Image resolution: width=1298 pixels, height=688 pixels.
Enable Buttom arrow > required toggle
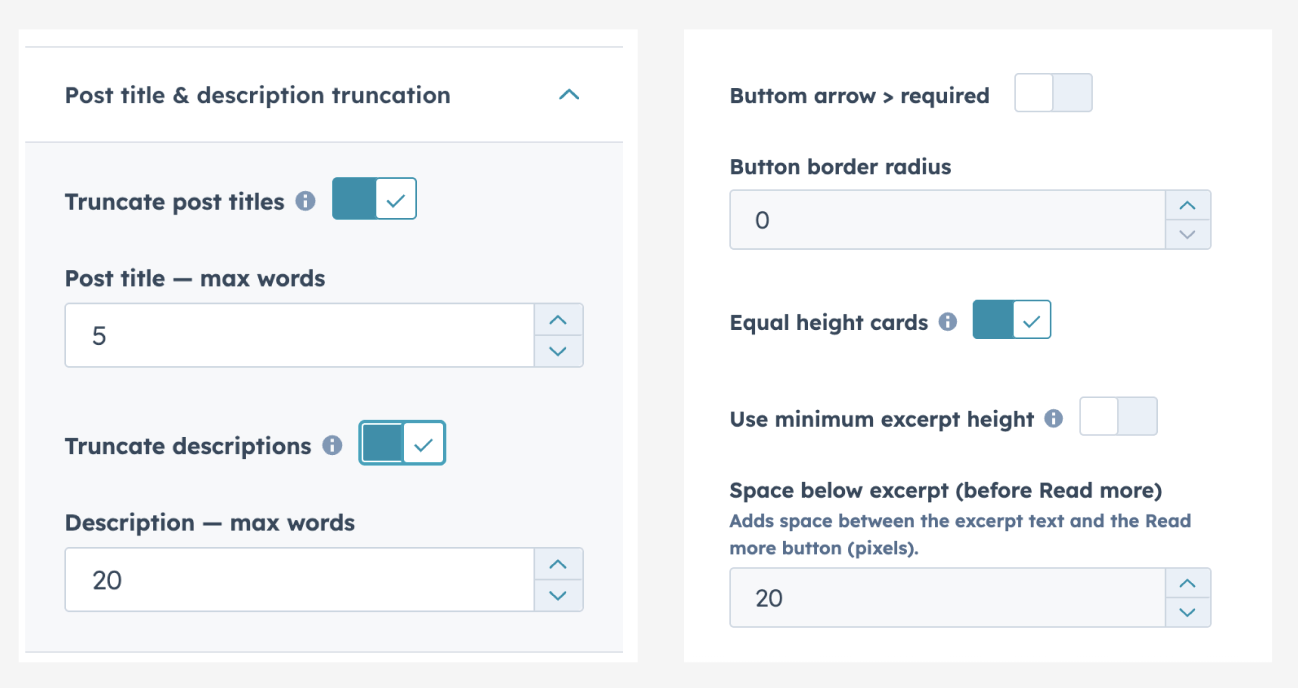click(1053, 93)
